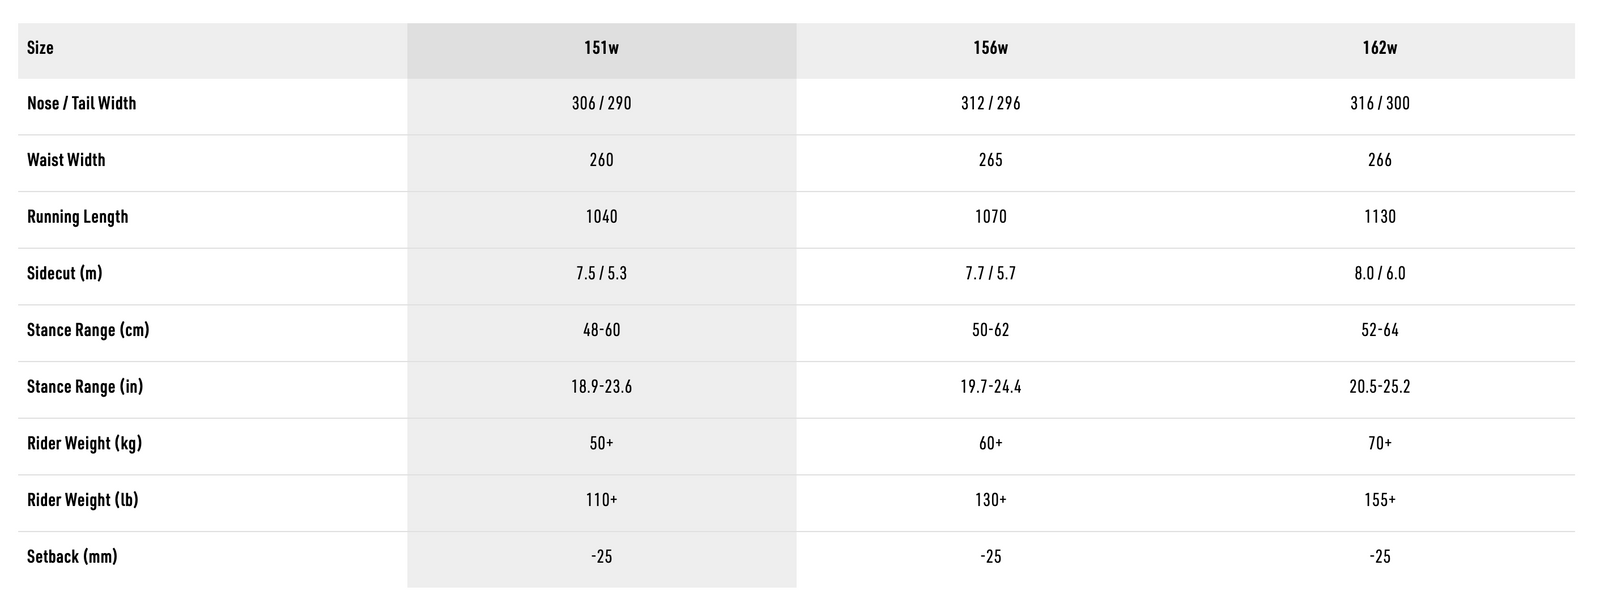
Task: Click the 265 waist width value
Action: click(990, 160)
